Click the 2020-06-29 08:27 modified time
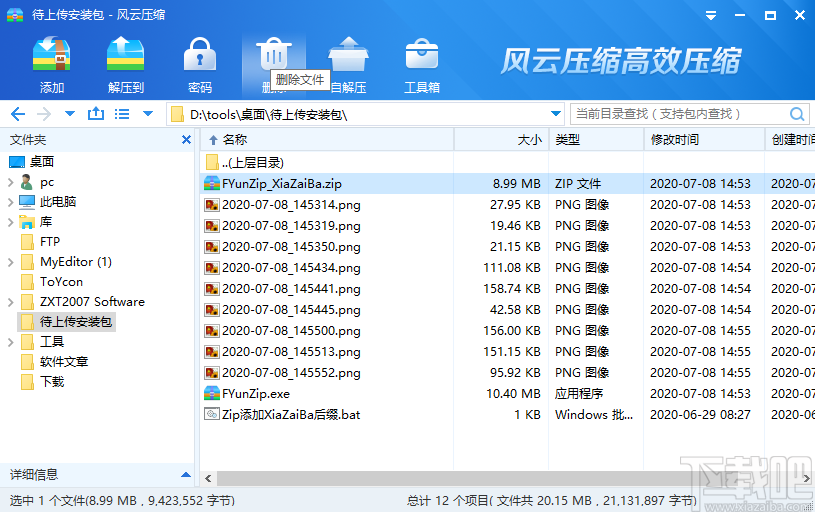 coord(700,415)
